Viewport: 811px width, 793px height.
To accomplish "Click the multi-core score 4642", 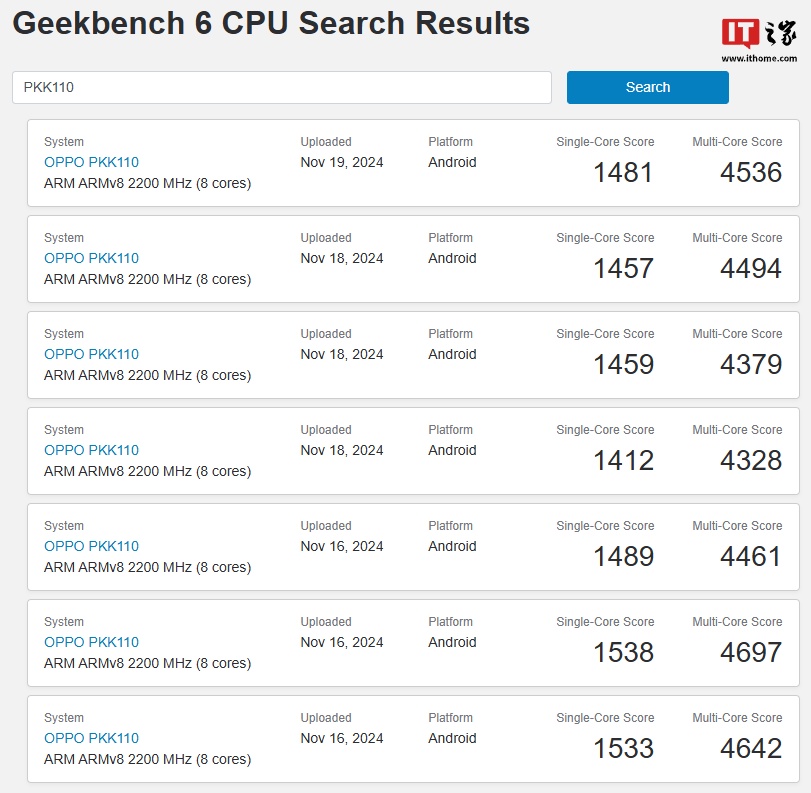I will (x=751, y=748).
